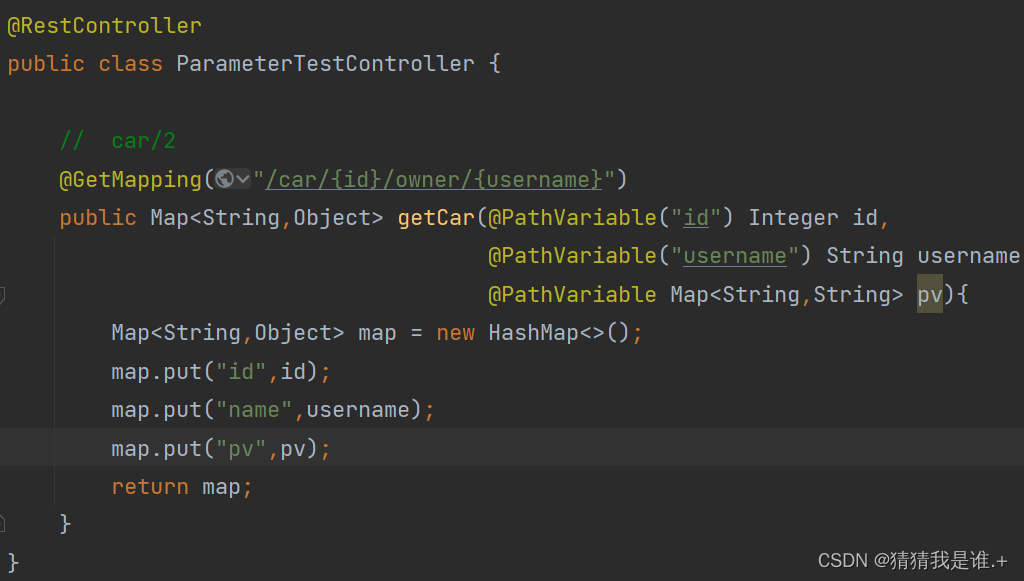Click the getCar method name
The image size is (1024, 581).
(x=437, y=218)
